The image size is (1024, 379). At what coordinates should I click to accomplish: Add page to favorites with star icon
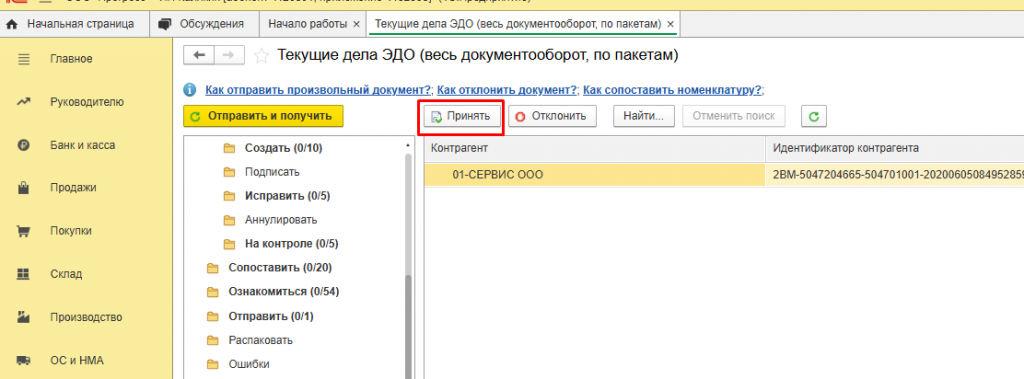point(261,56)
